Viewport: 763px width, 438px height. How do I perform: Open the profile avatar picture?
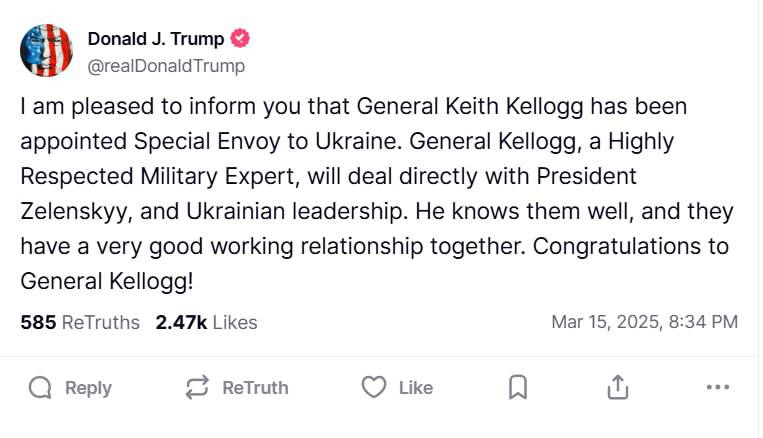pyautogui.click(x=46, y=51)
